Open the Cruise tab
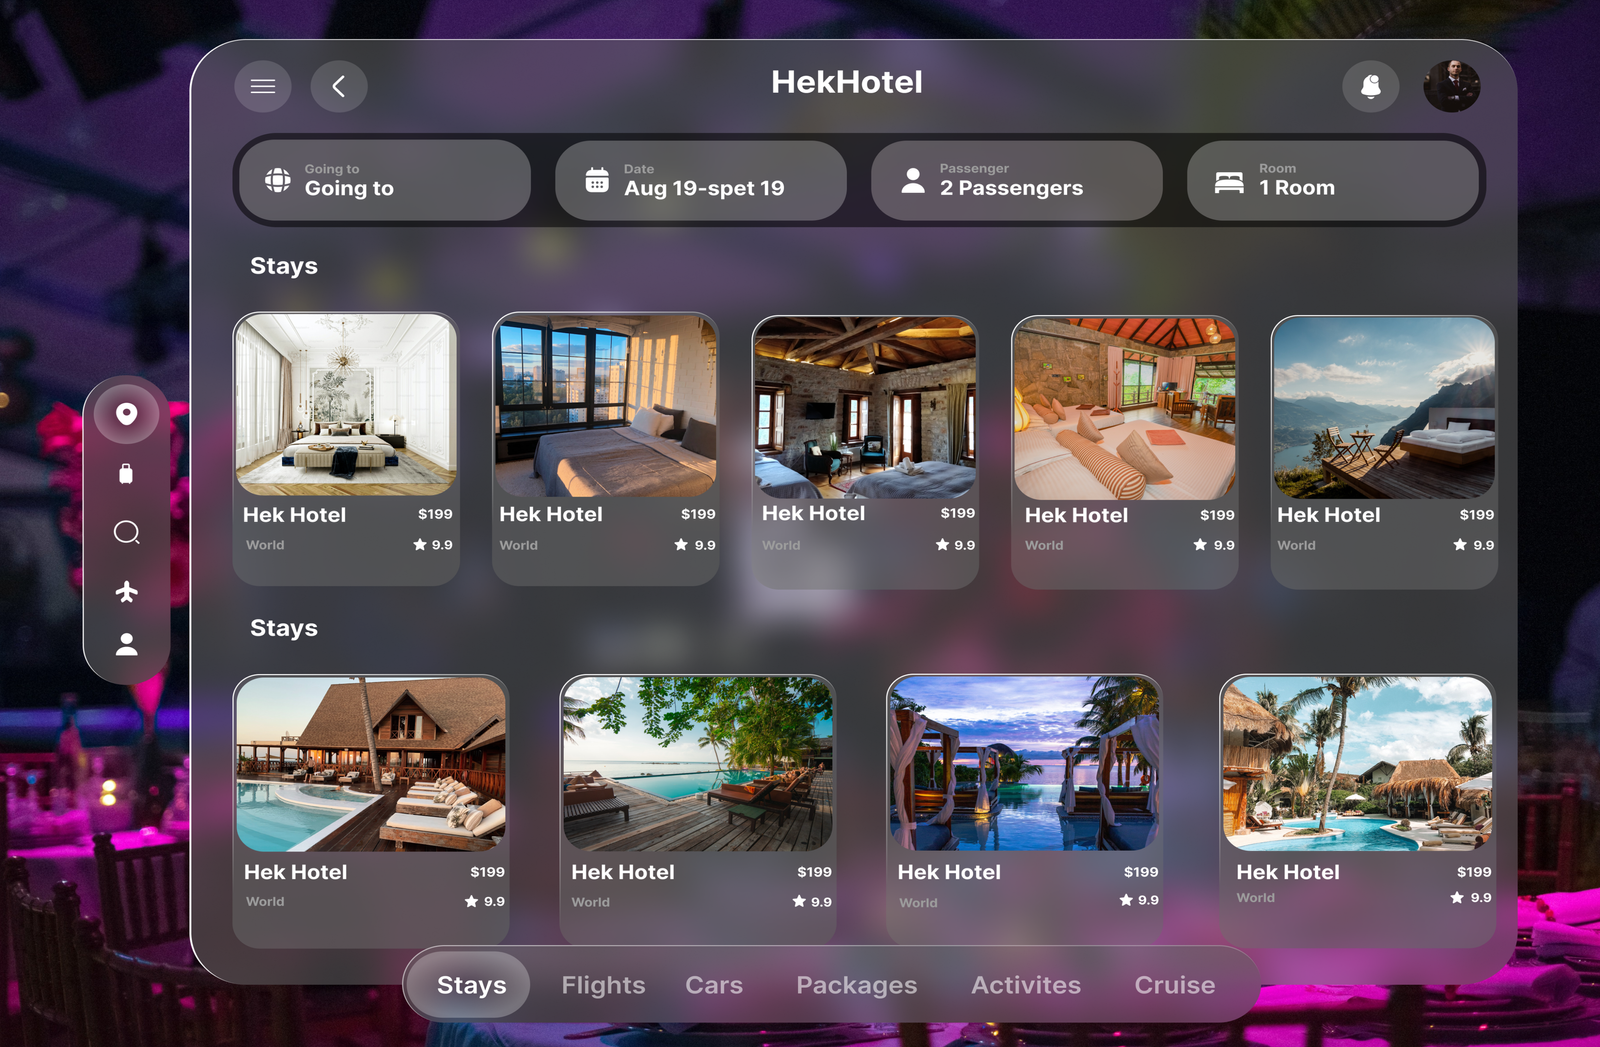 pos(1174,985)
